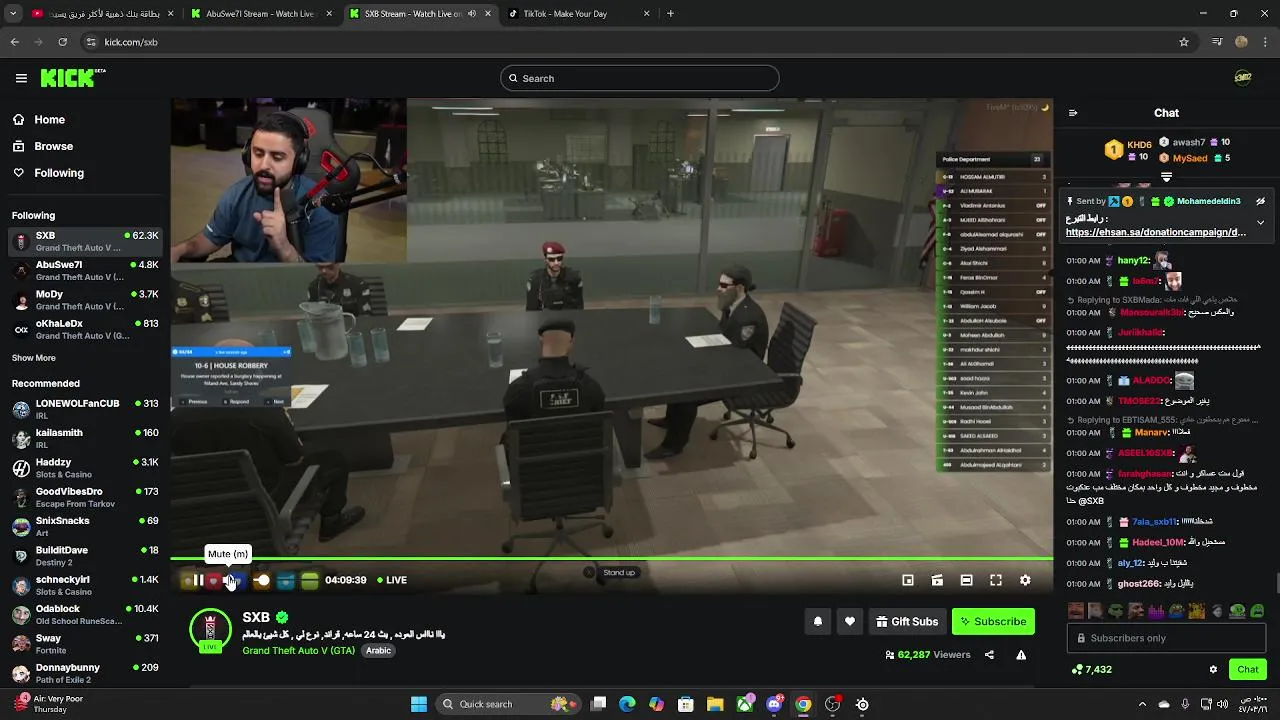The width and height of the screenshot is (1280, 720).
Task: Open Odablock recommended channel
Action: pos(85,614)
